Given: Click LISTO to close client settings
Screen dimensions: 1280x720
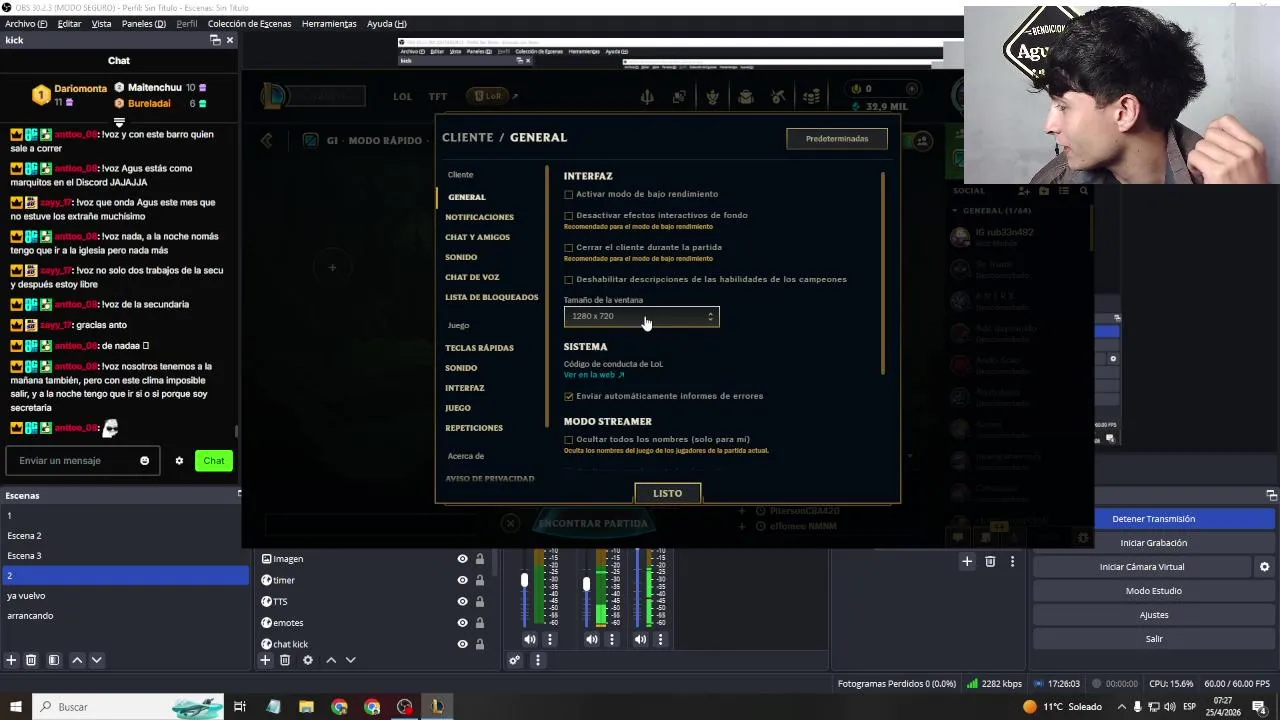Looking at the screenshot, I should 667,493.
